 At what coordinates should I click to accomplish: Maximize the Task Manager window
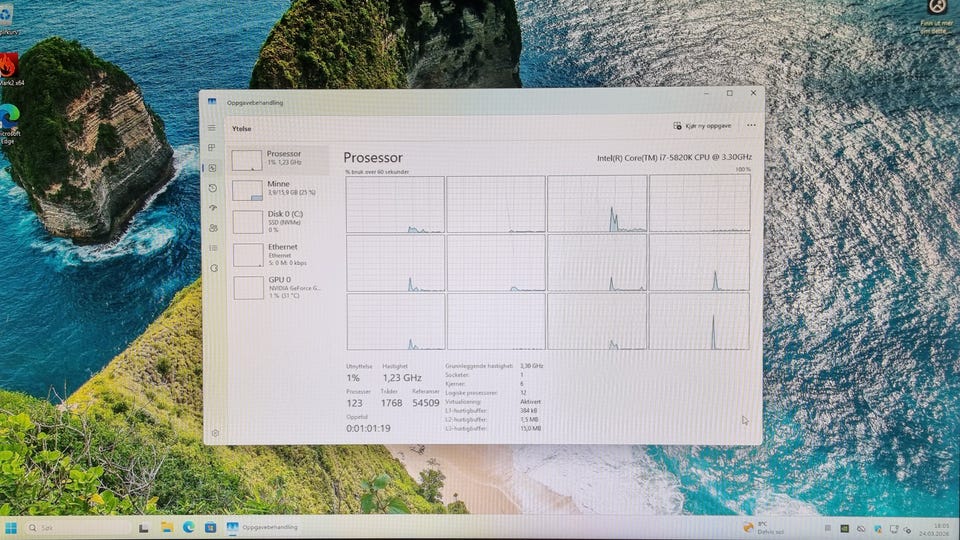tap(730, 93)
